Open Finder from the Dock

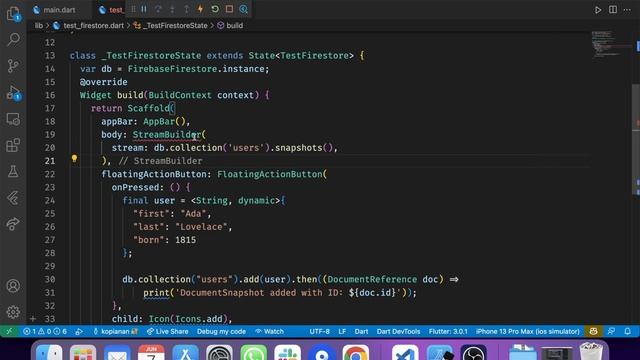pyautogui.click(x=49, y=353)
